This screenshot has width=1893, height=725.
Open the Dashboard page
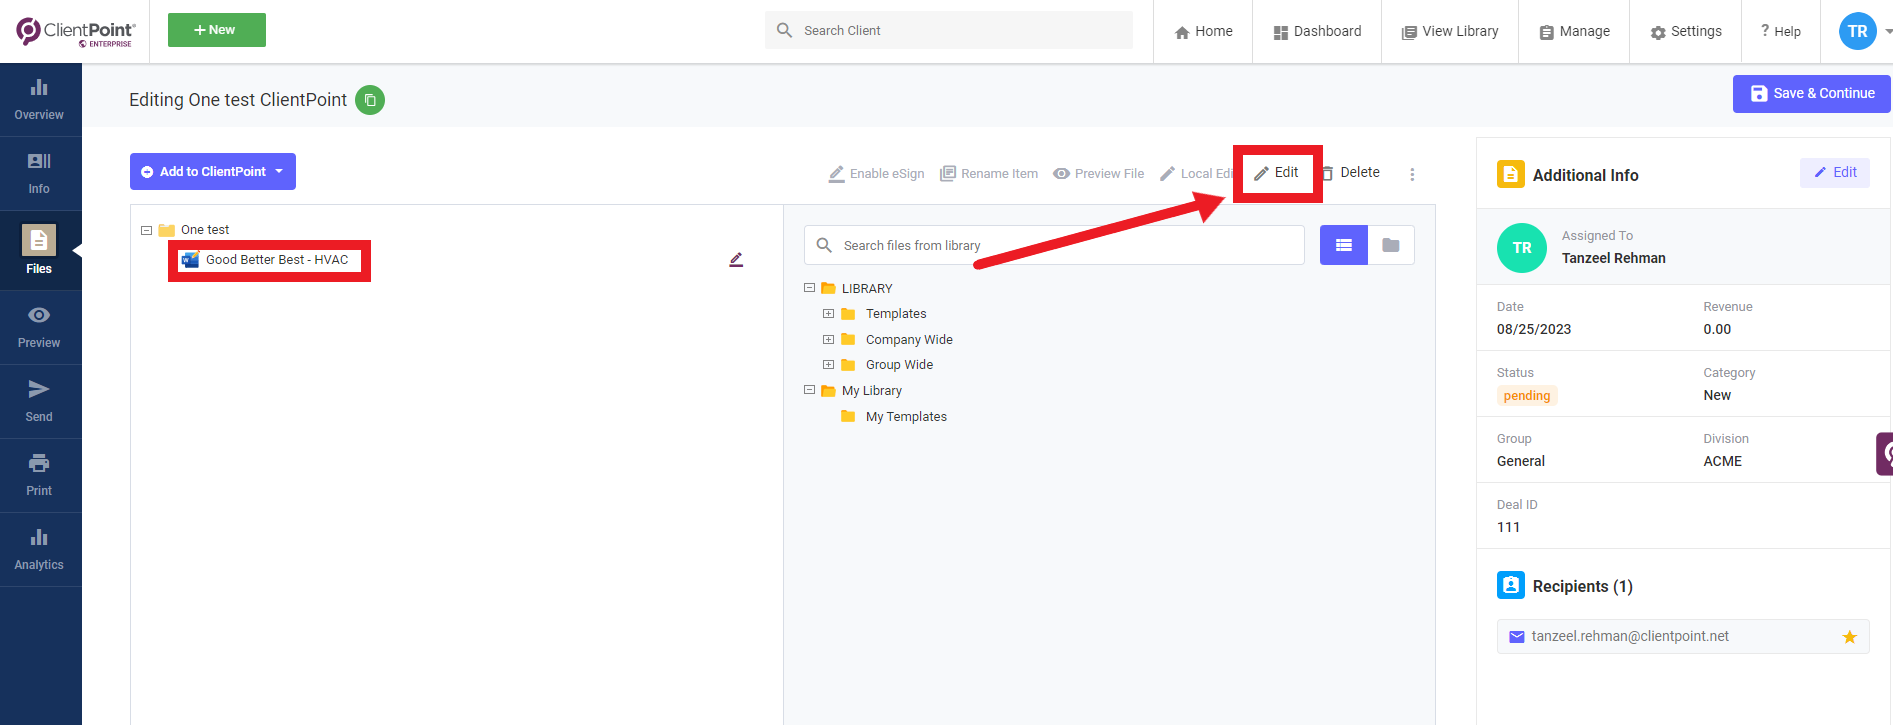tap(1317, 31)
